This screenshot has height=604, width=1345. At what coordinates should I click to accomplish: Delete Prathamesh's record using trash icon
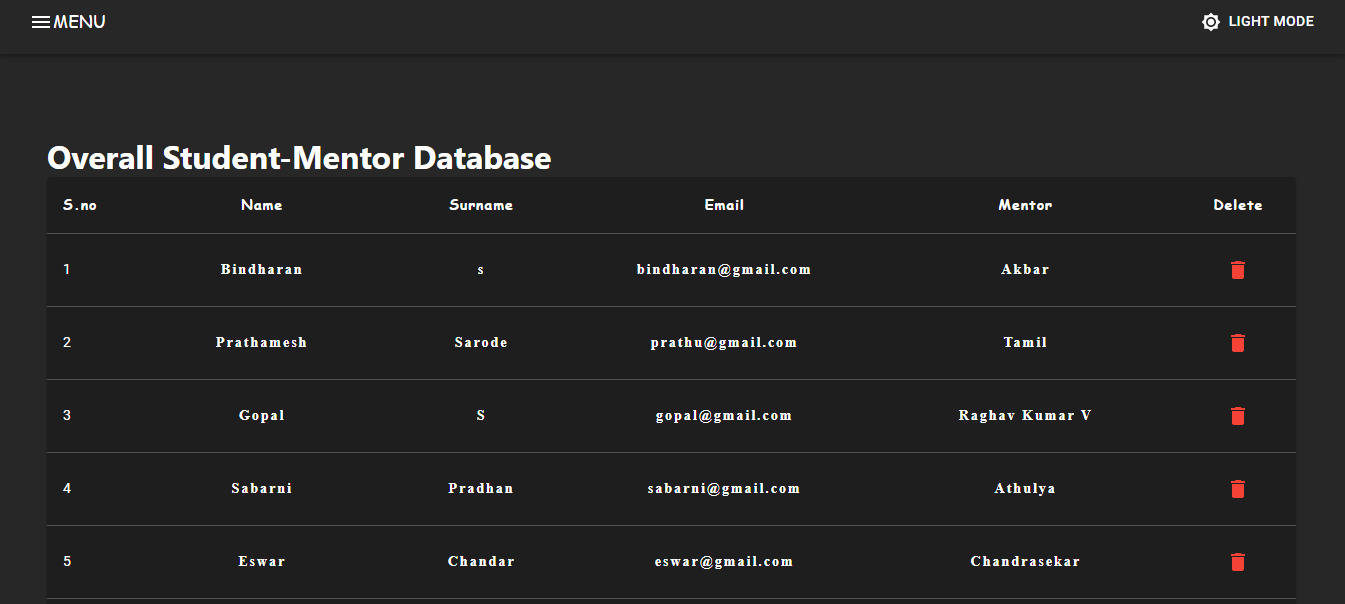point(1238,343)
